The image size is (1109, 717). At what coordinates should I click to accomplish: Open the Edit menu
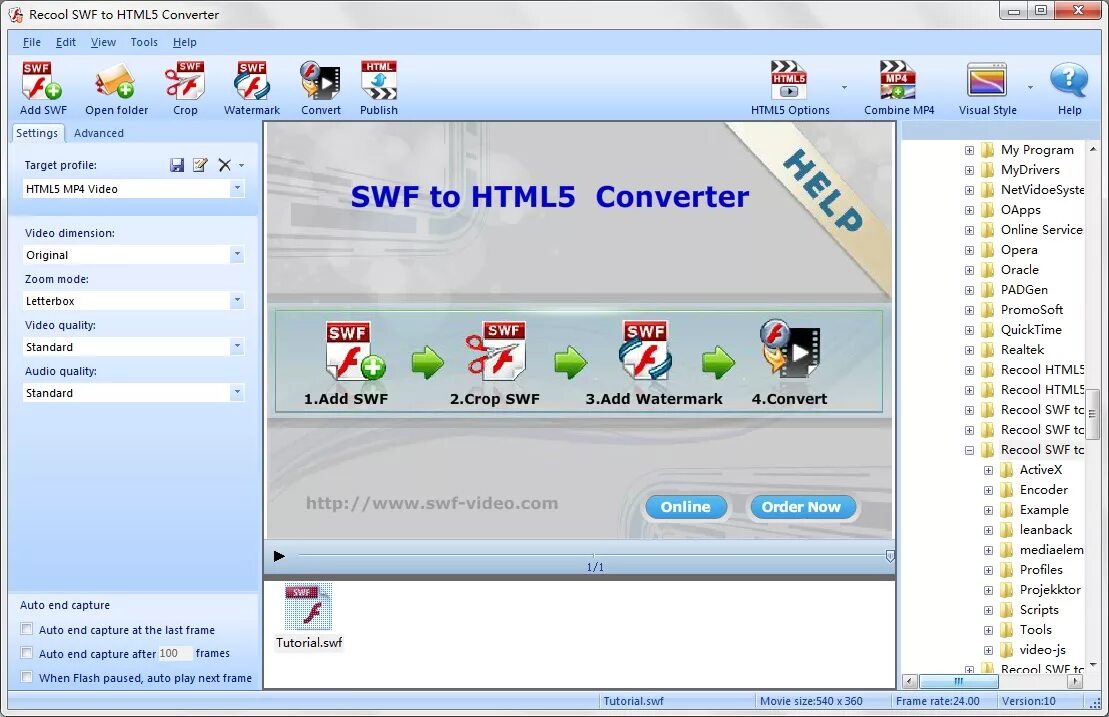[66, 42]
